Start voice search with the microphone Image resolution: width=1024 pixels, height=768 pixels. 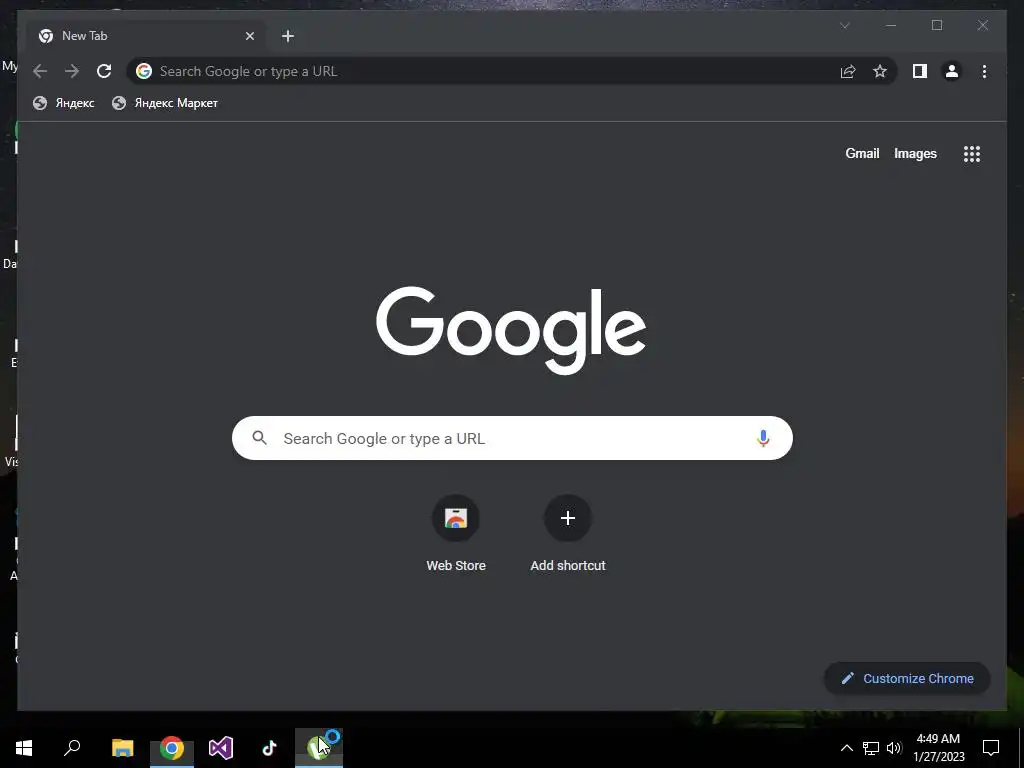click(763, 438)
